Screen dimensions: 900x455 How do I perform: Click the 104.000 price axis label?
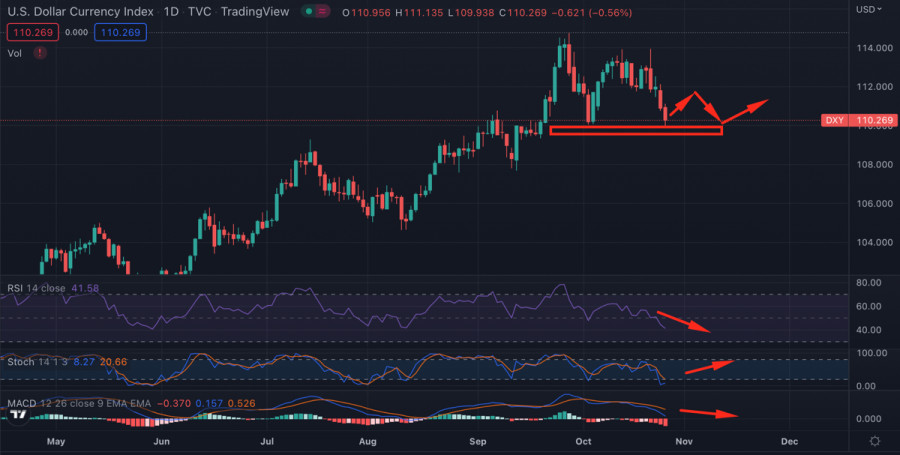click(874, 242)
